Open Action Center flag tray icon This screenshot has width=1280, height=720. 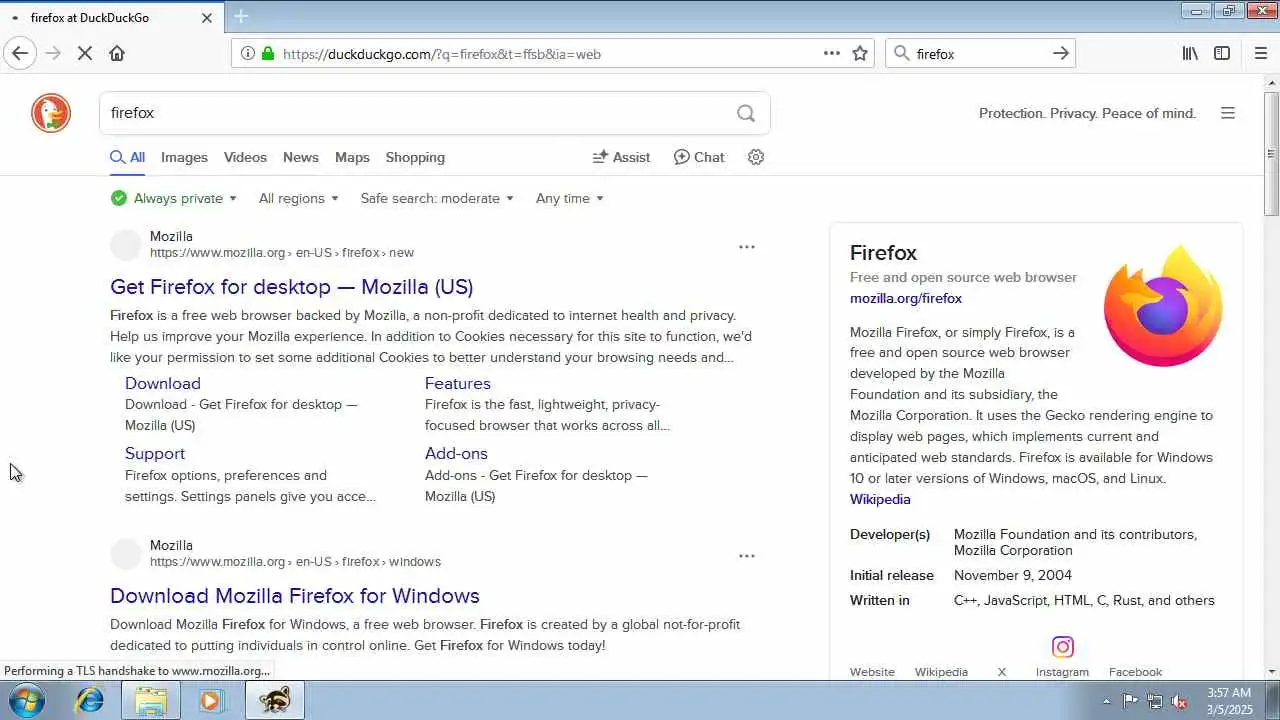pos(1130,701)
